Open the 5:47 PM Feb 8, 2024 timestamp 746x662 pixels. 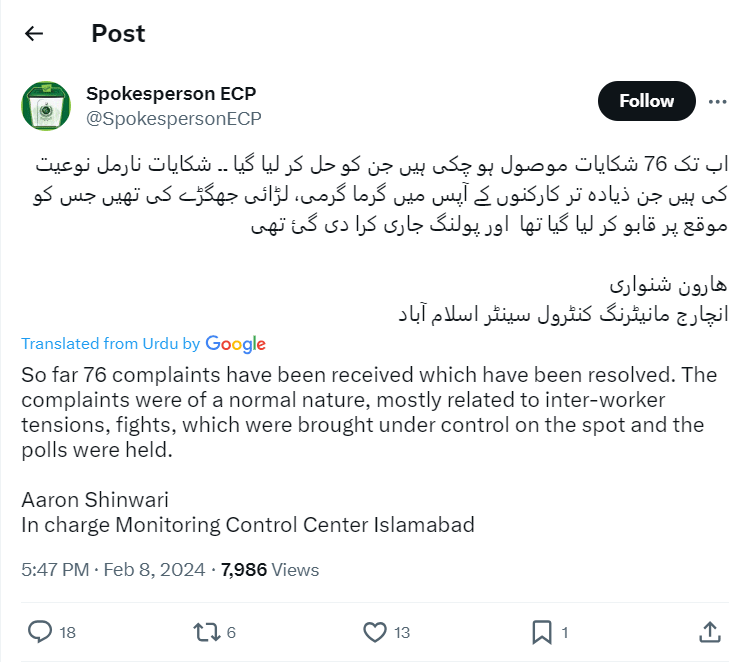[x=113, y=570]
